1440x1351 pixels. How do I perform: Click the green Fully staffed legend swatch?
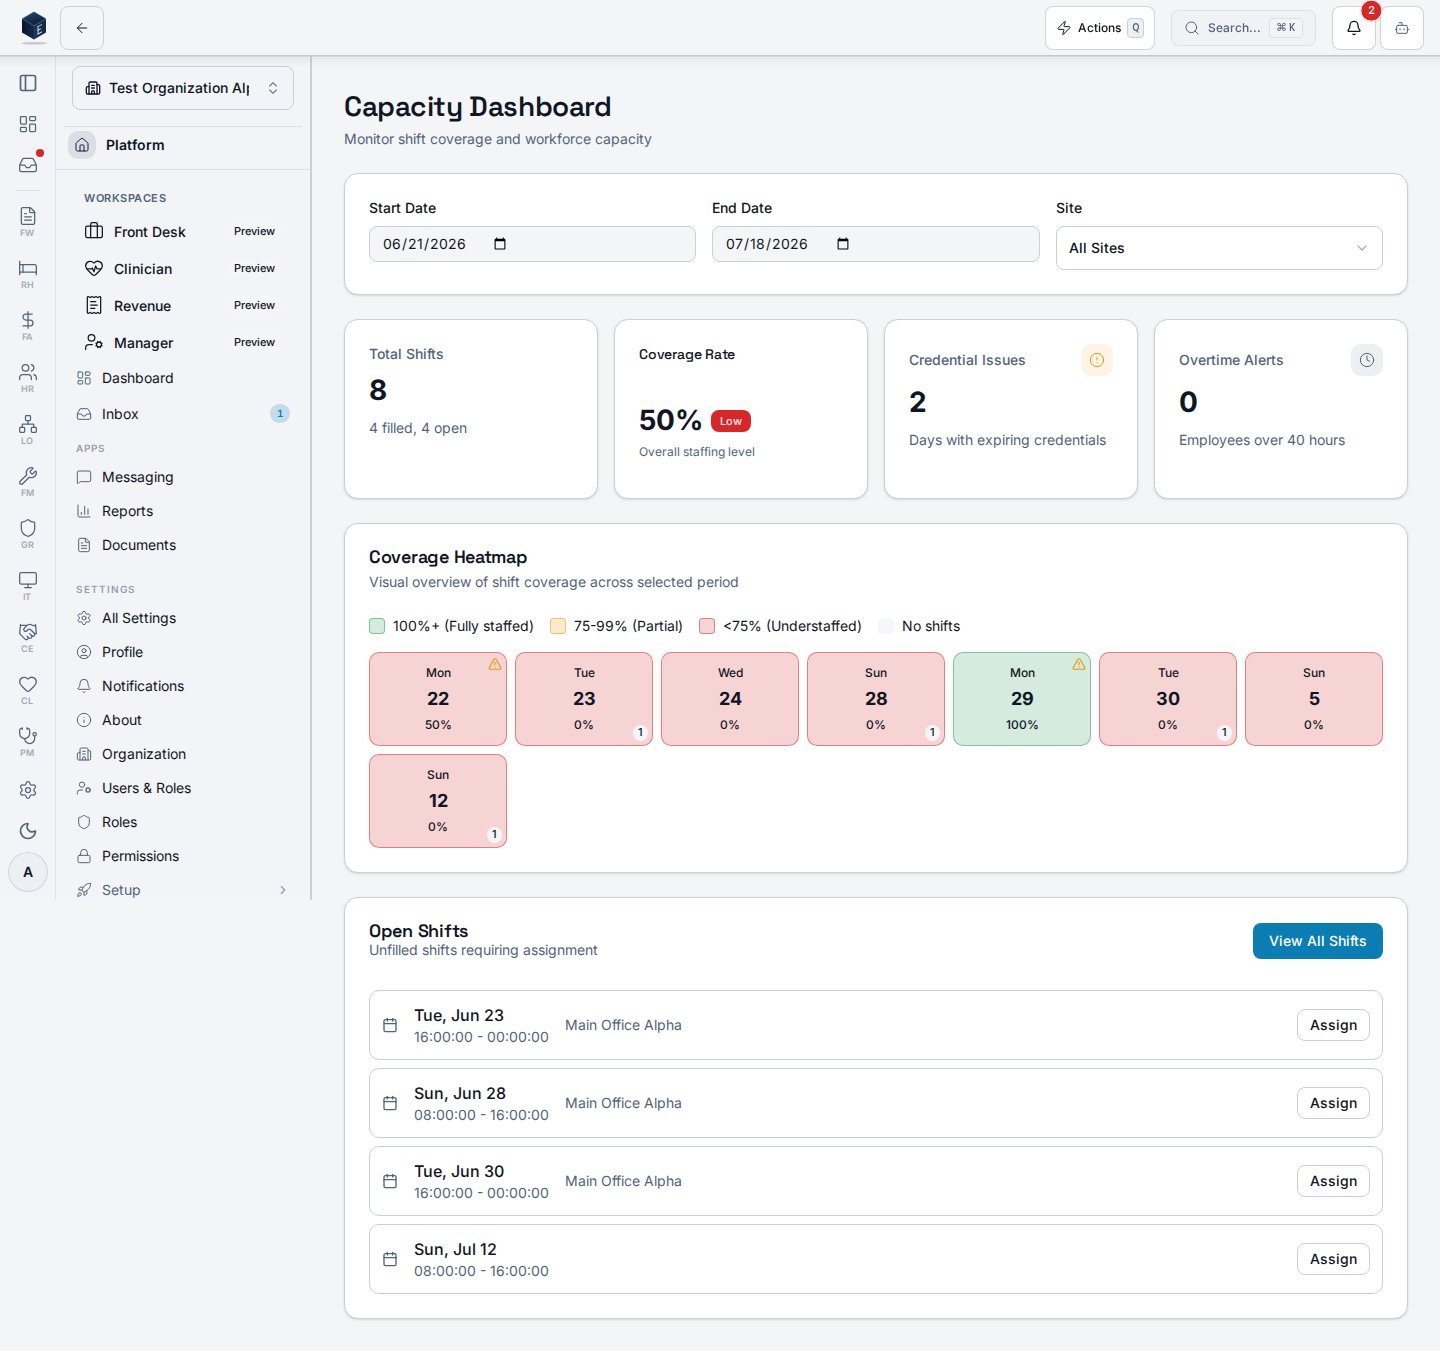377,626
